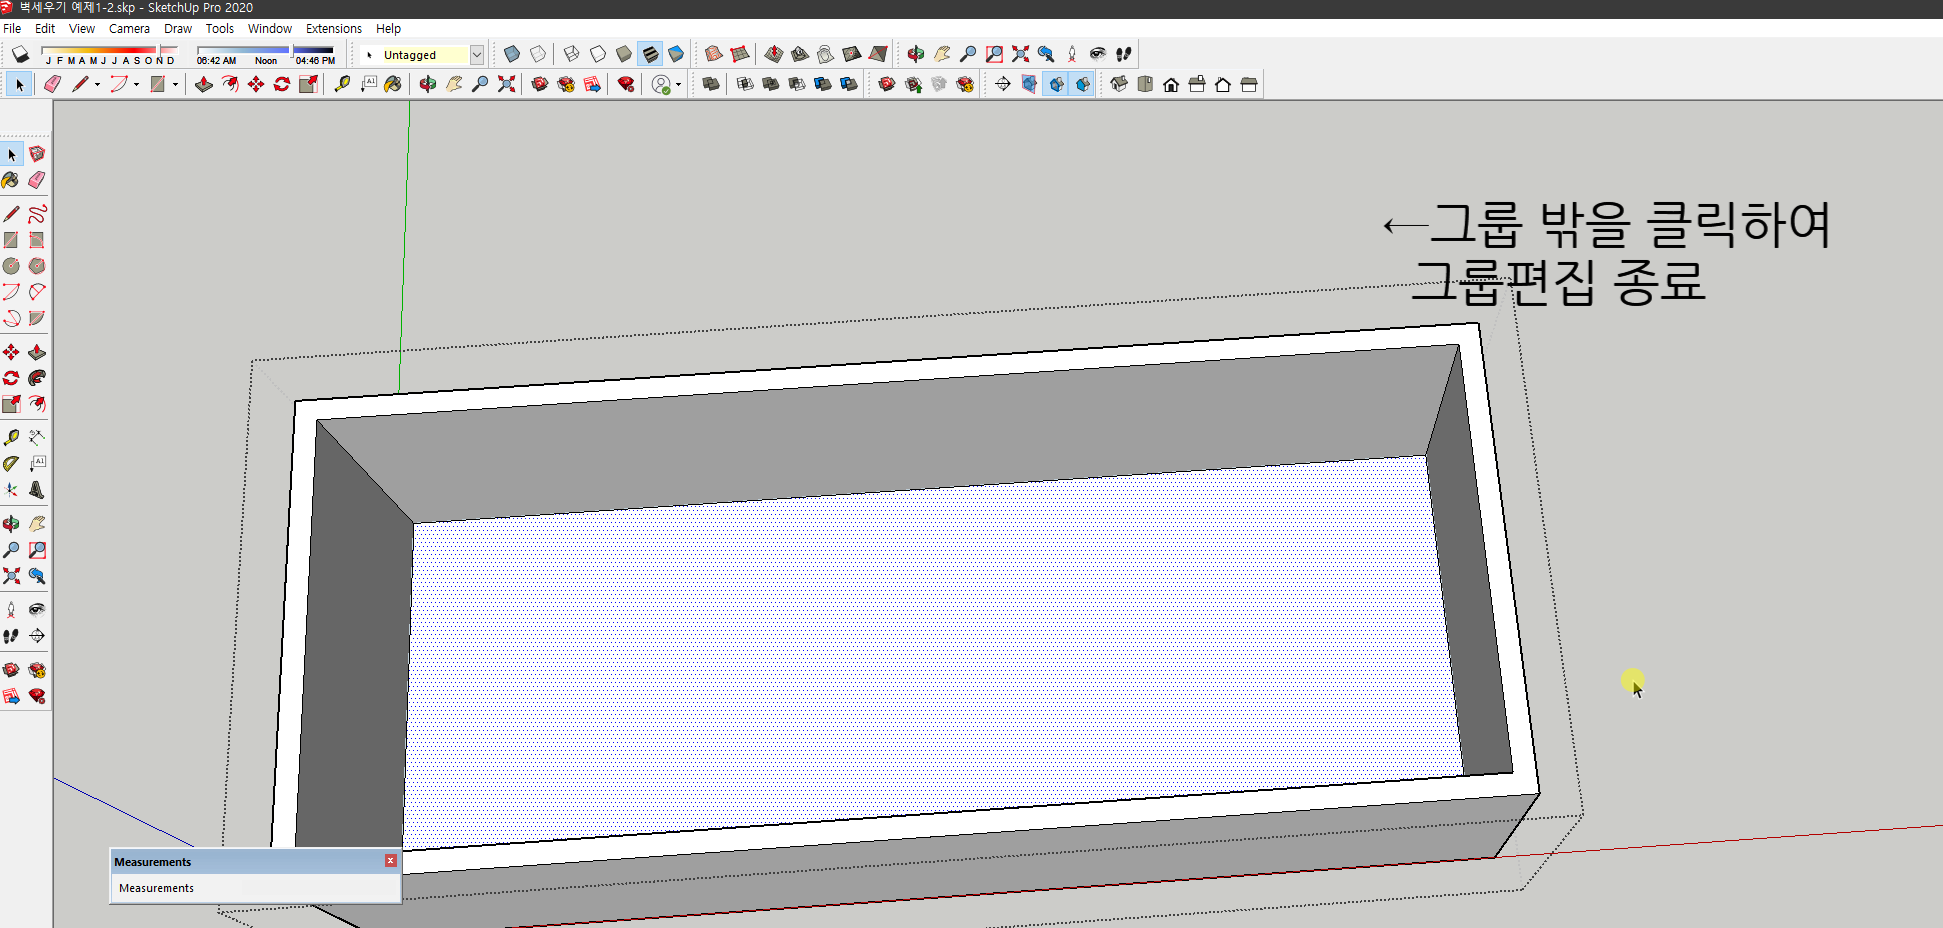Toggle Display Section Cuts

click(x=1056, y=84)
